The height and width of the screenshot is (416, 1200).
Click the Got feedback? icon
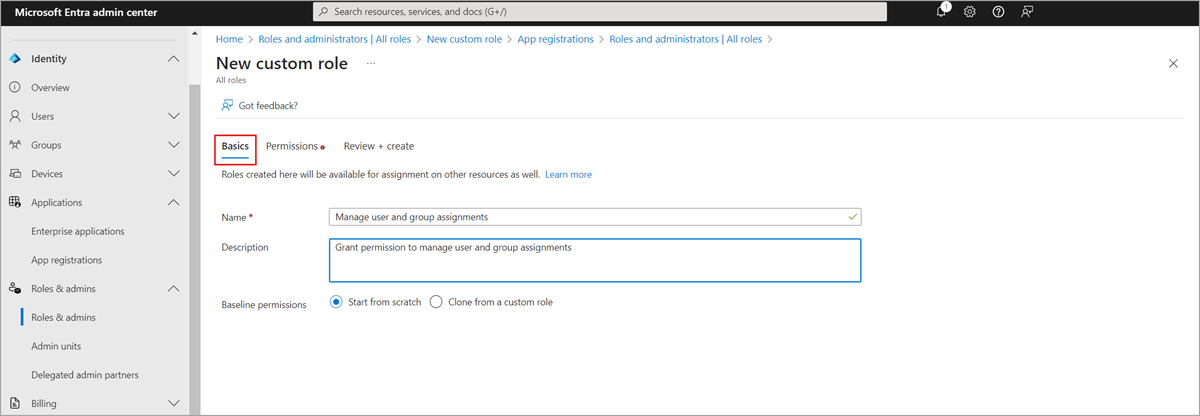(228, 105)
